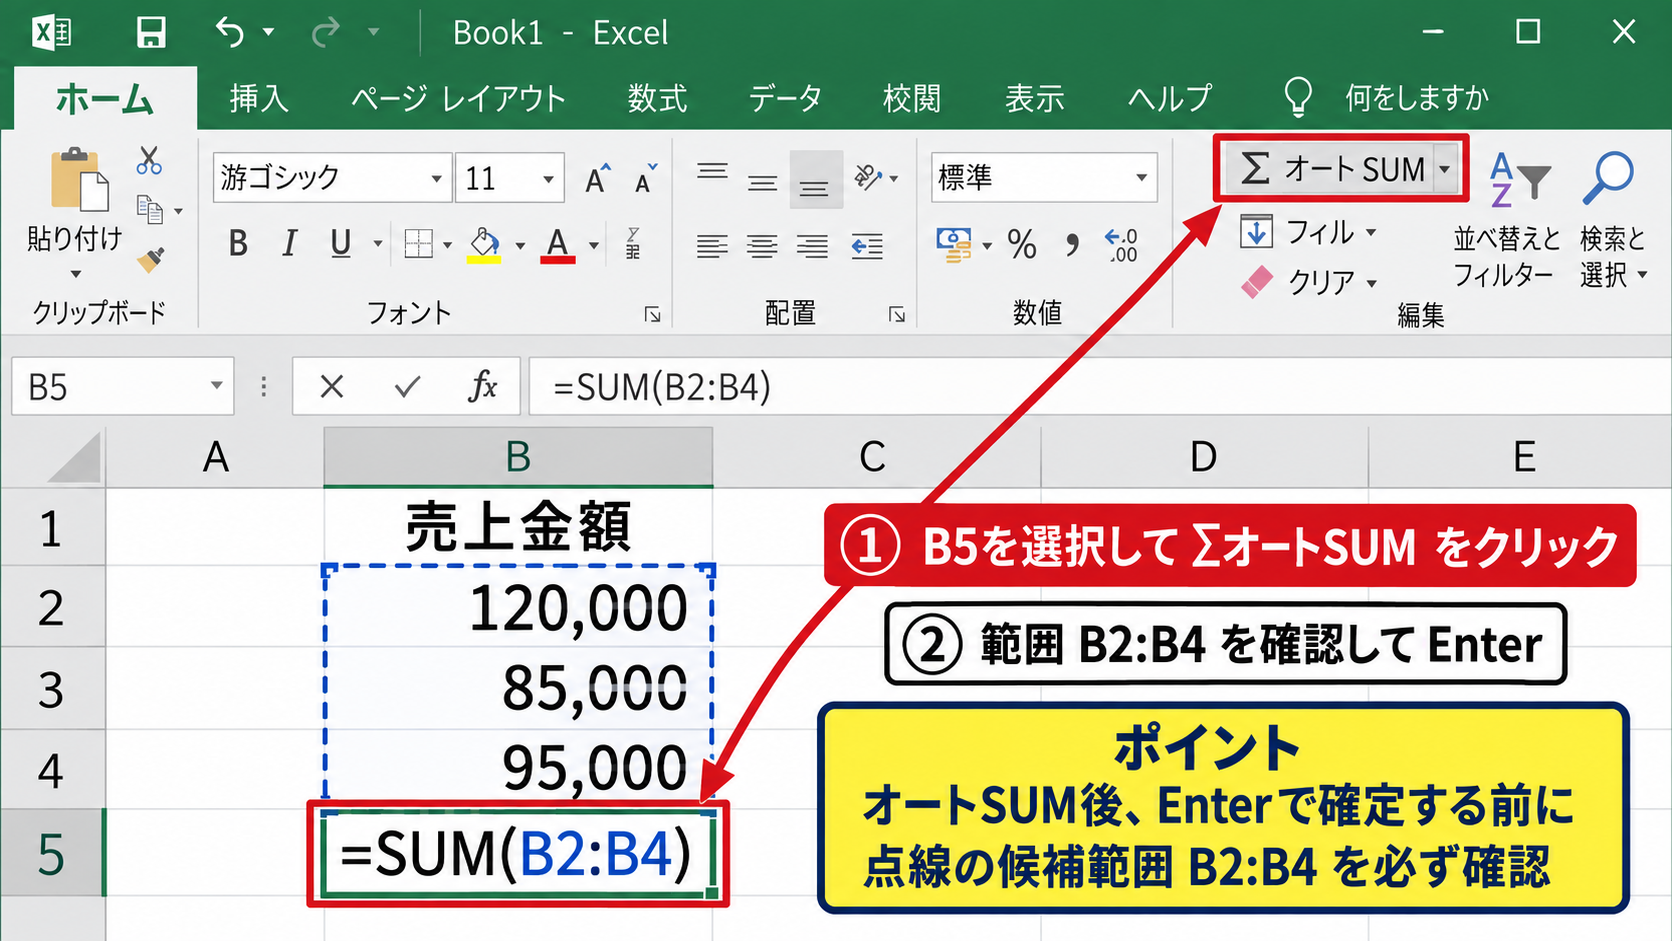Click the Undo arrow icon
The image size is (1672, 941).
pos(230,32)
